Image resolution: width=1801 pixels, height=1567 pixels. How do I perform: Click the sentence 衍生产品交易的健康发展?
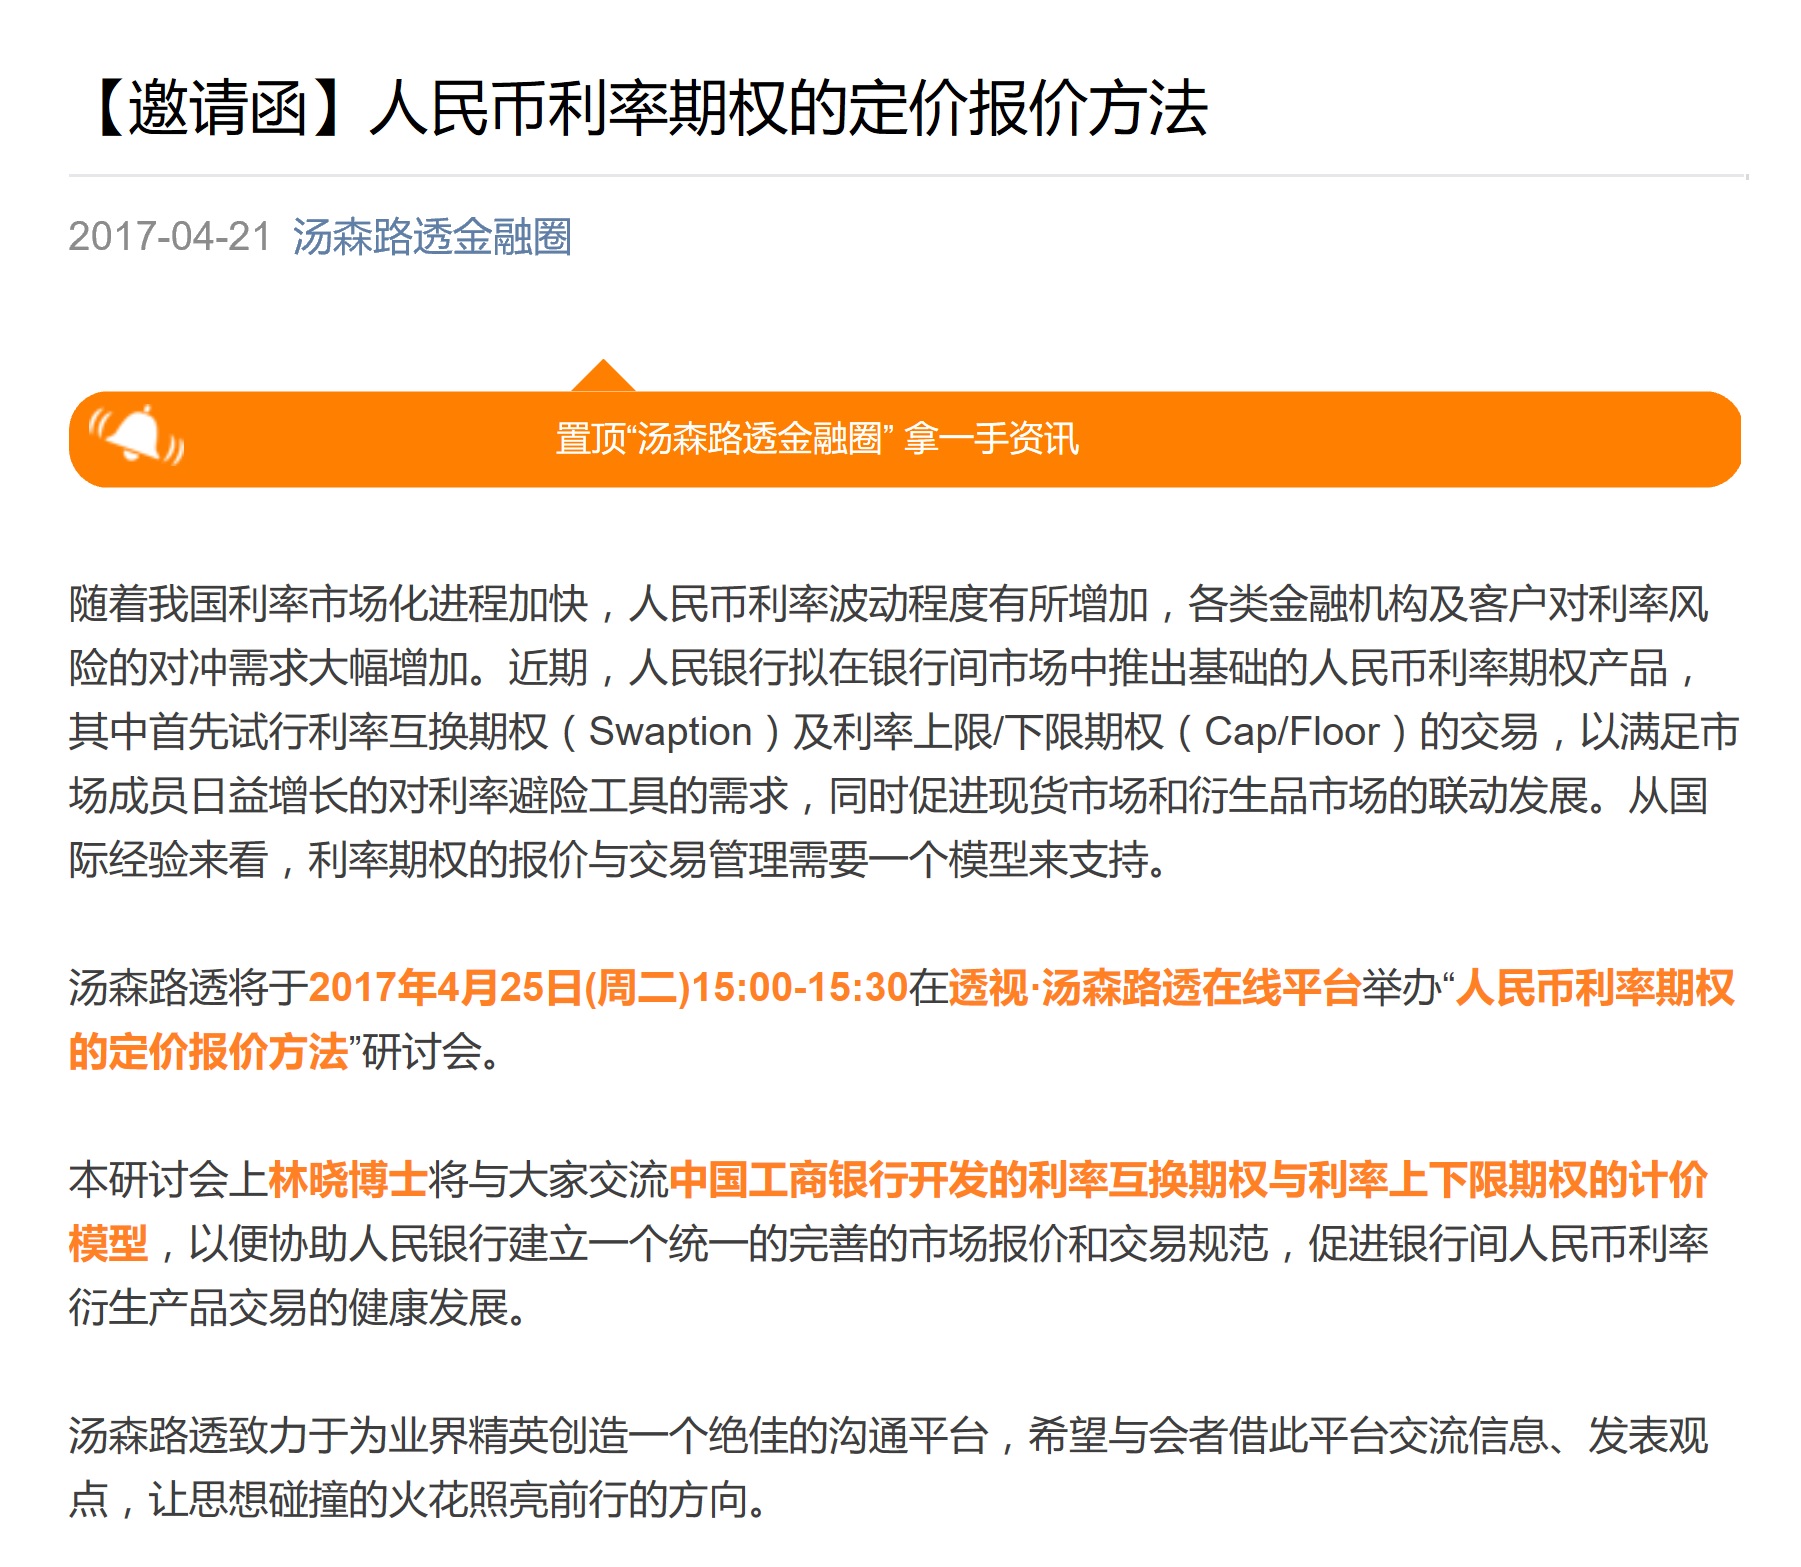pos(297,1308)
